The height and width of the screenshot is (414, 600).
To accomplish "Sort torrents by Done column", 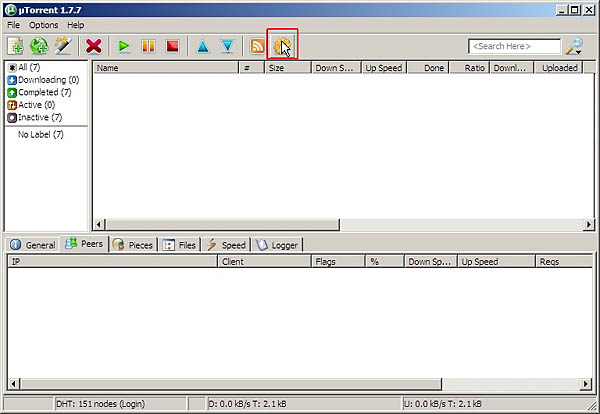I will pyautogui.click(x=428, y=68).
